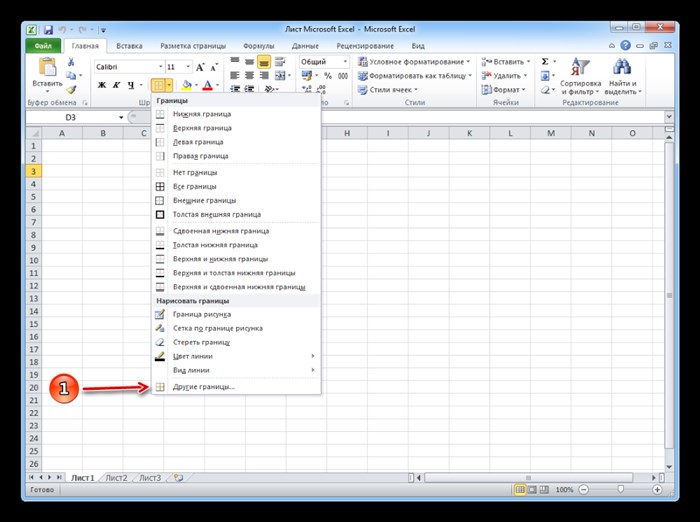Viewport: 700px width, 522px height.
Task: Select Нижняя граница menu item
Action: (x=236, y=114)
